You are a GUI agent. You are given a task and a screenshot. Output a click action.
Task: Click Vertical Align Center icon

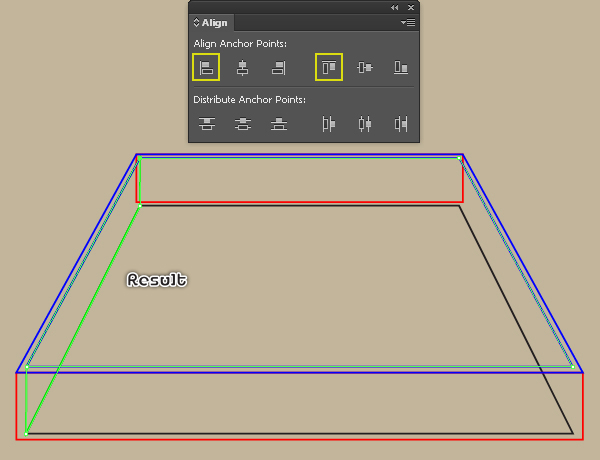(365, 68)
